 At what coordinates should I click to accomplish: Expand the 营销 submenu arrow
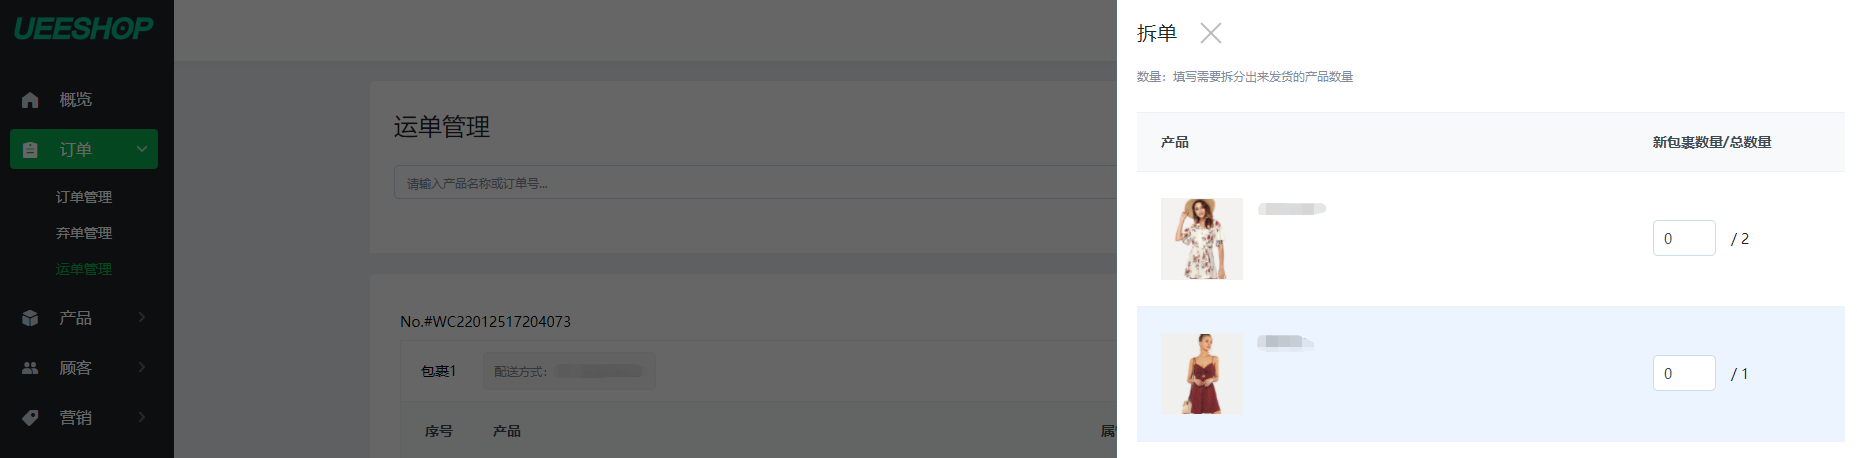click(142, 417)
